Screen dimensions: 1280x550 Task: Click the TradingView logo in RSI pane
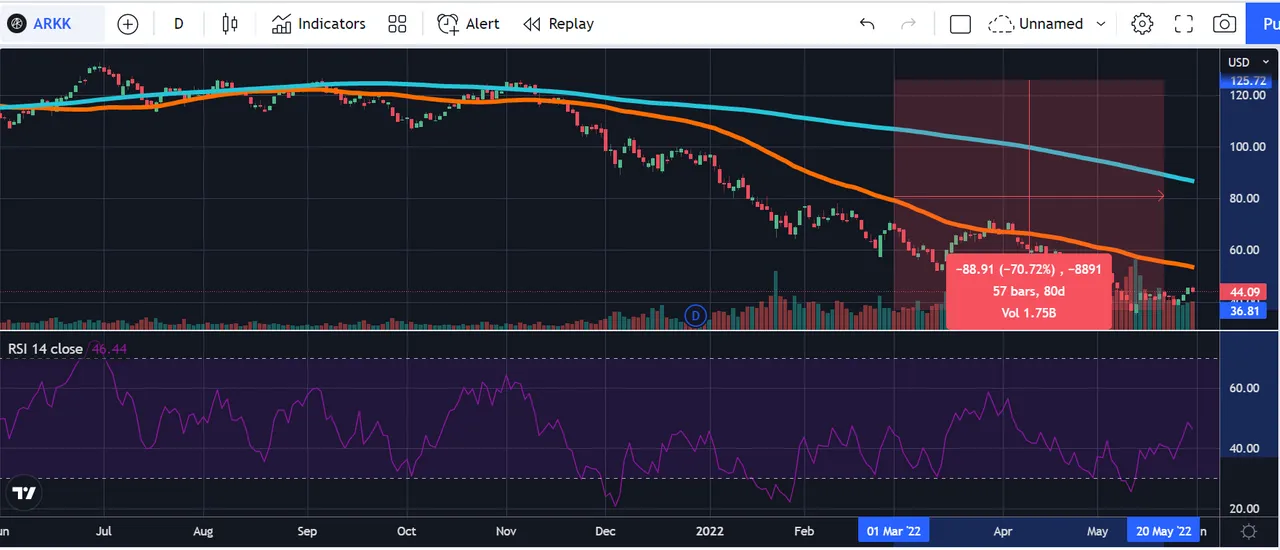click(25, 493)
